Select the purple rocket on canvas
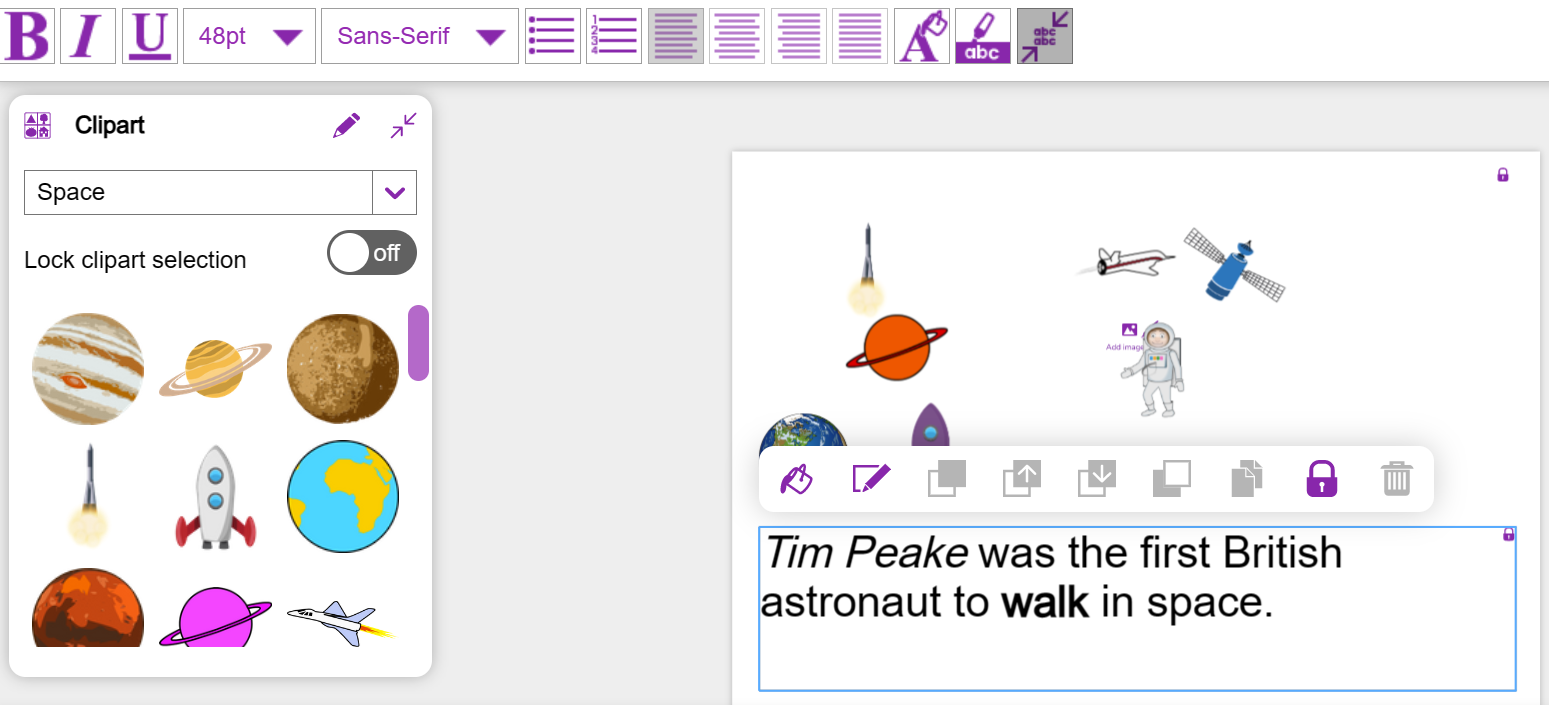 930,426
